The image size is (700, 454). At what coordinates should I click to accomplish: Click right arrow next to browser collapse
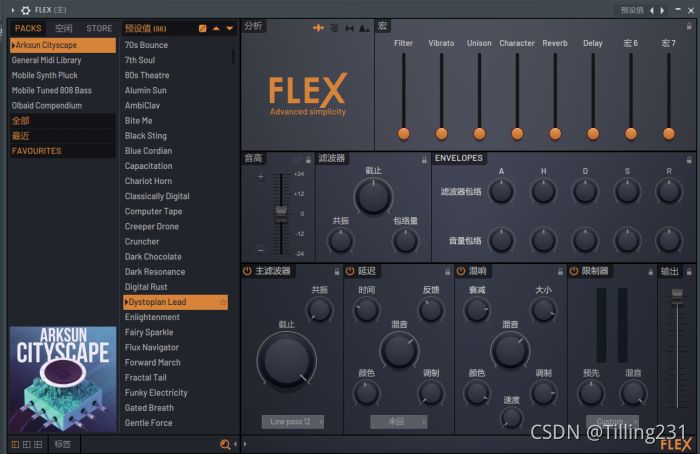tap(245, 444)
